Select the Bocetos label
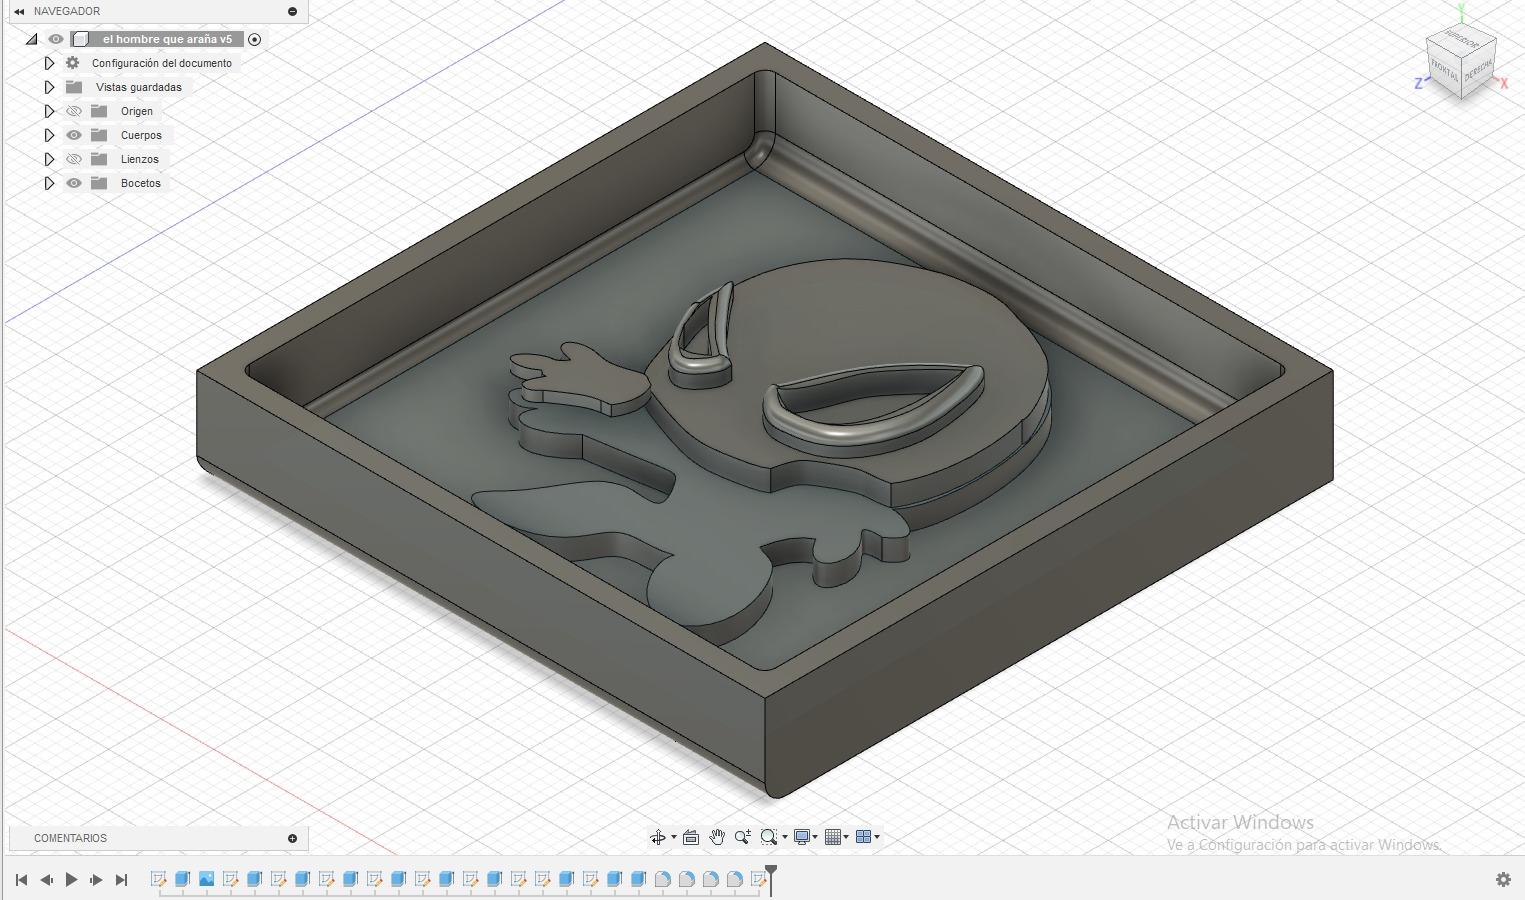Viewport: 1525px width, 900px height. (141, 183)
